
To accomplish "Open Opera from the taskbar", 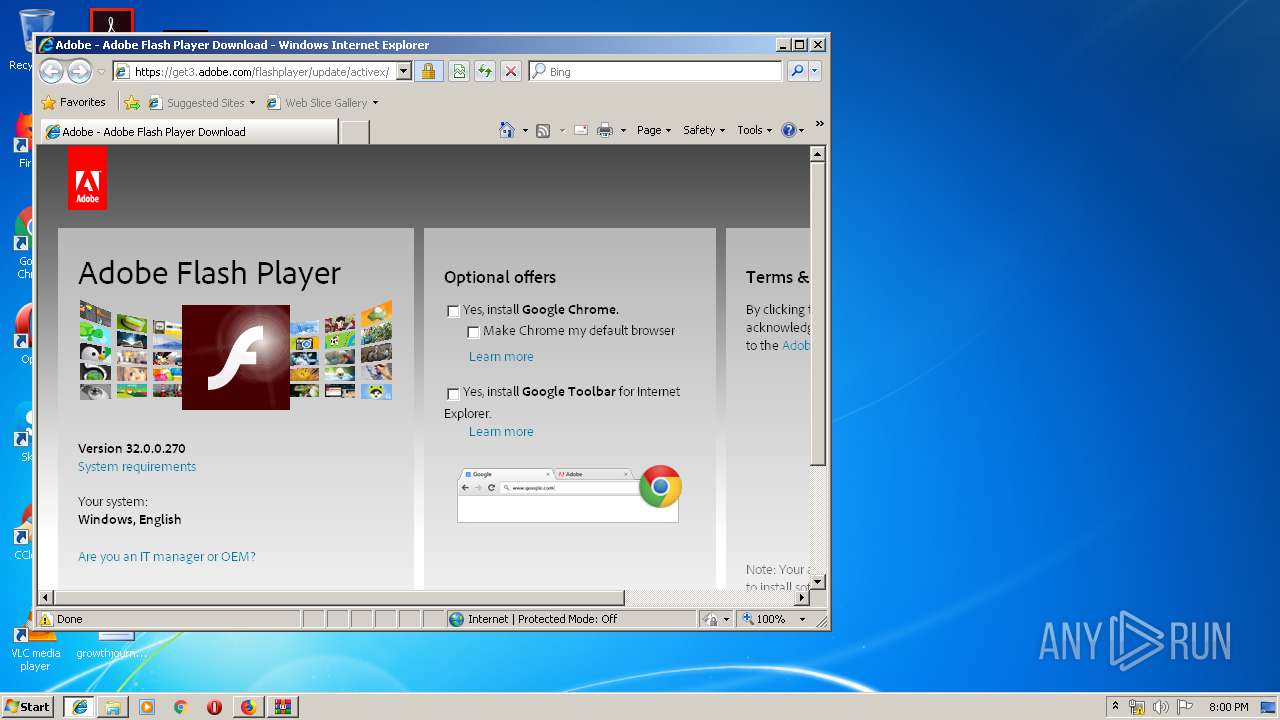I will [214, 707].
